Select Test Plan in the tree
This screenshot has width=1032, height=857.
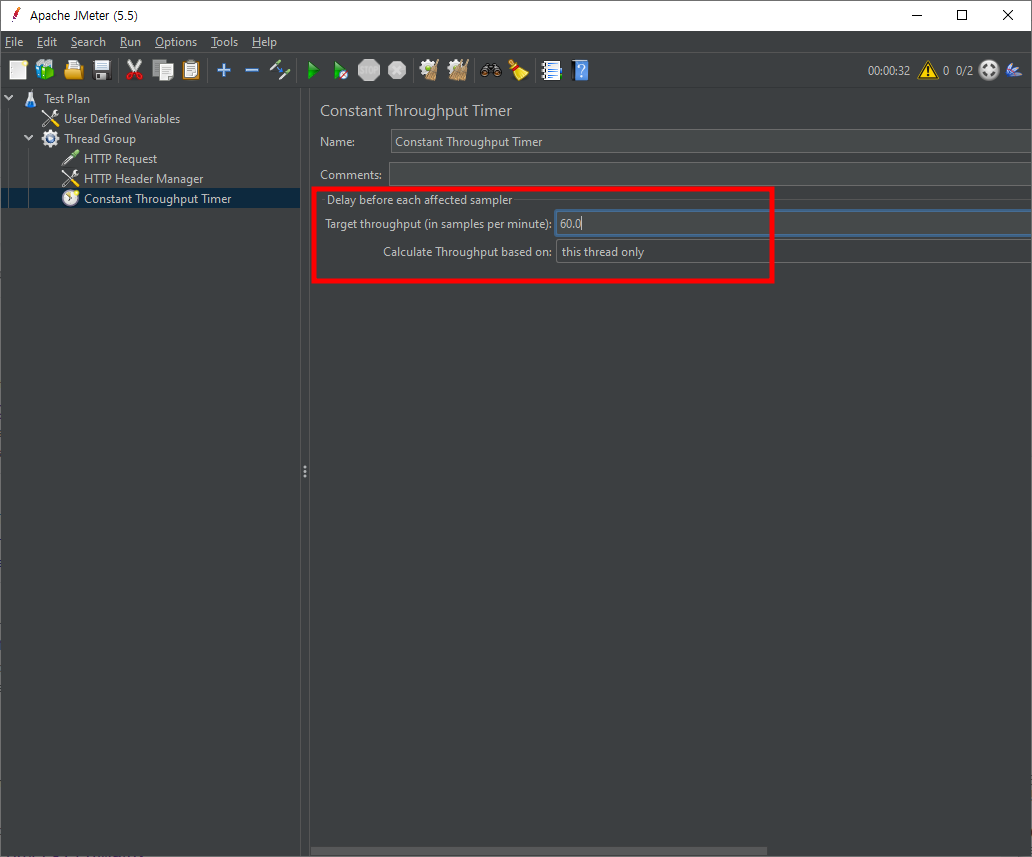pos(66,99)
